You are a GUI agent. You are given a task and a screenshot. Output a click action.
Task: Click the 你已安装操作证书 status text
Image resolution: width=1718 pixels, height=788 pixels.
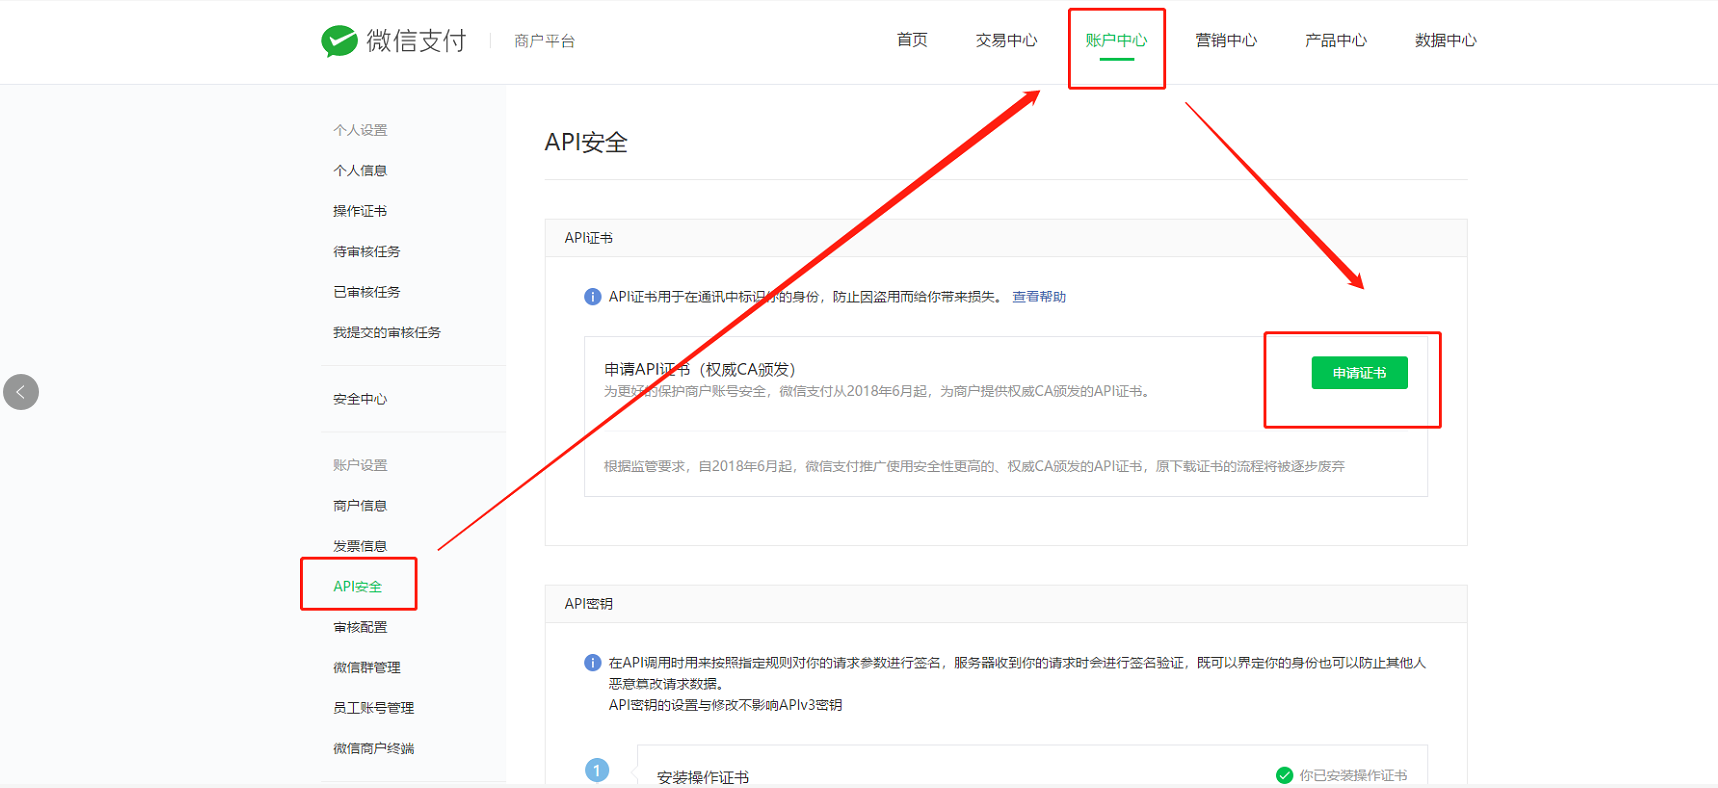point(1353,775)
